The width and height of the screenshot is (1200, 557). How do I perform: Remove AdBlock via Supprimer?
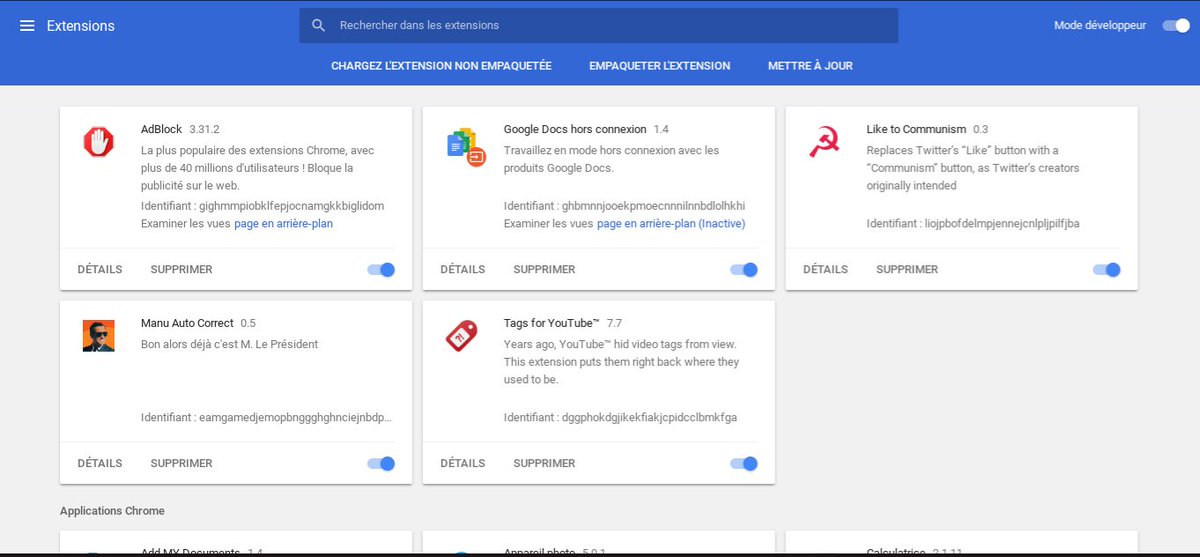click(x=181, y=269)
